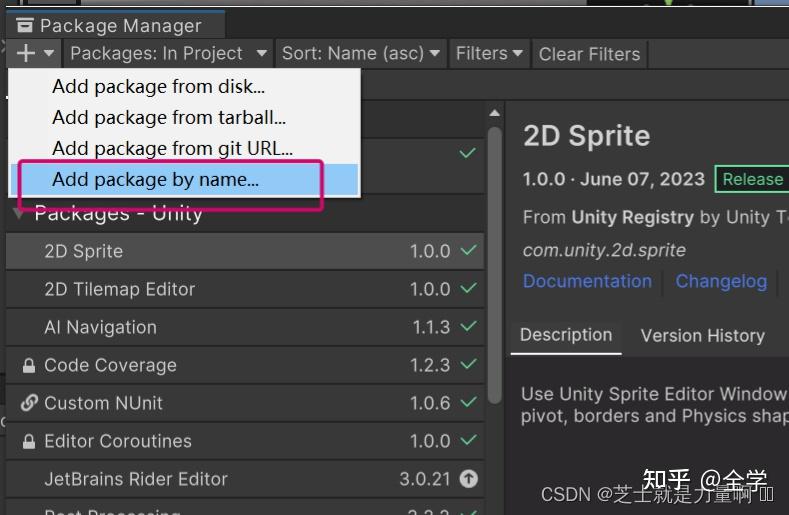
Task: Click the 2D Sprite details title
Action: (x=587, y=136)
